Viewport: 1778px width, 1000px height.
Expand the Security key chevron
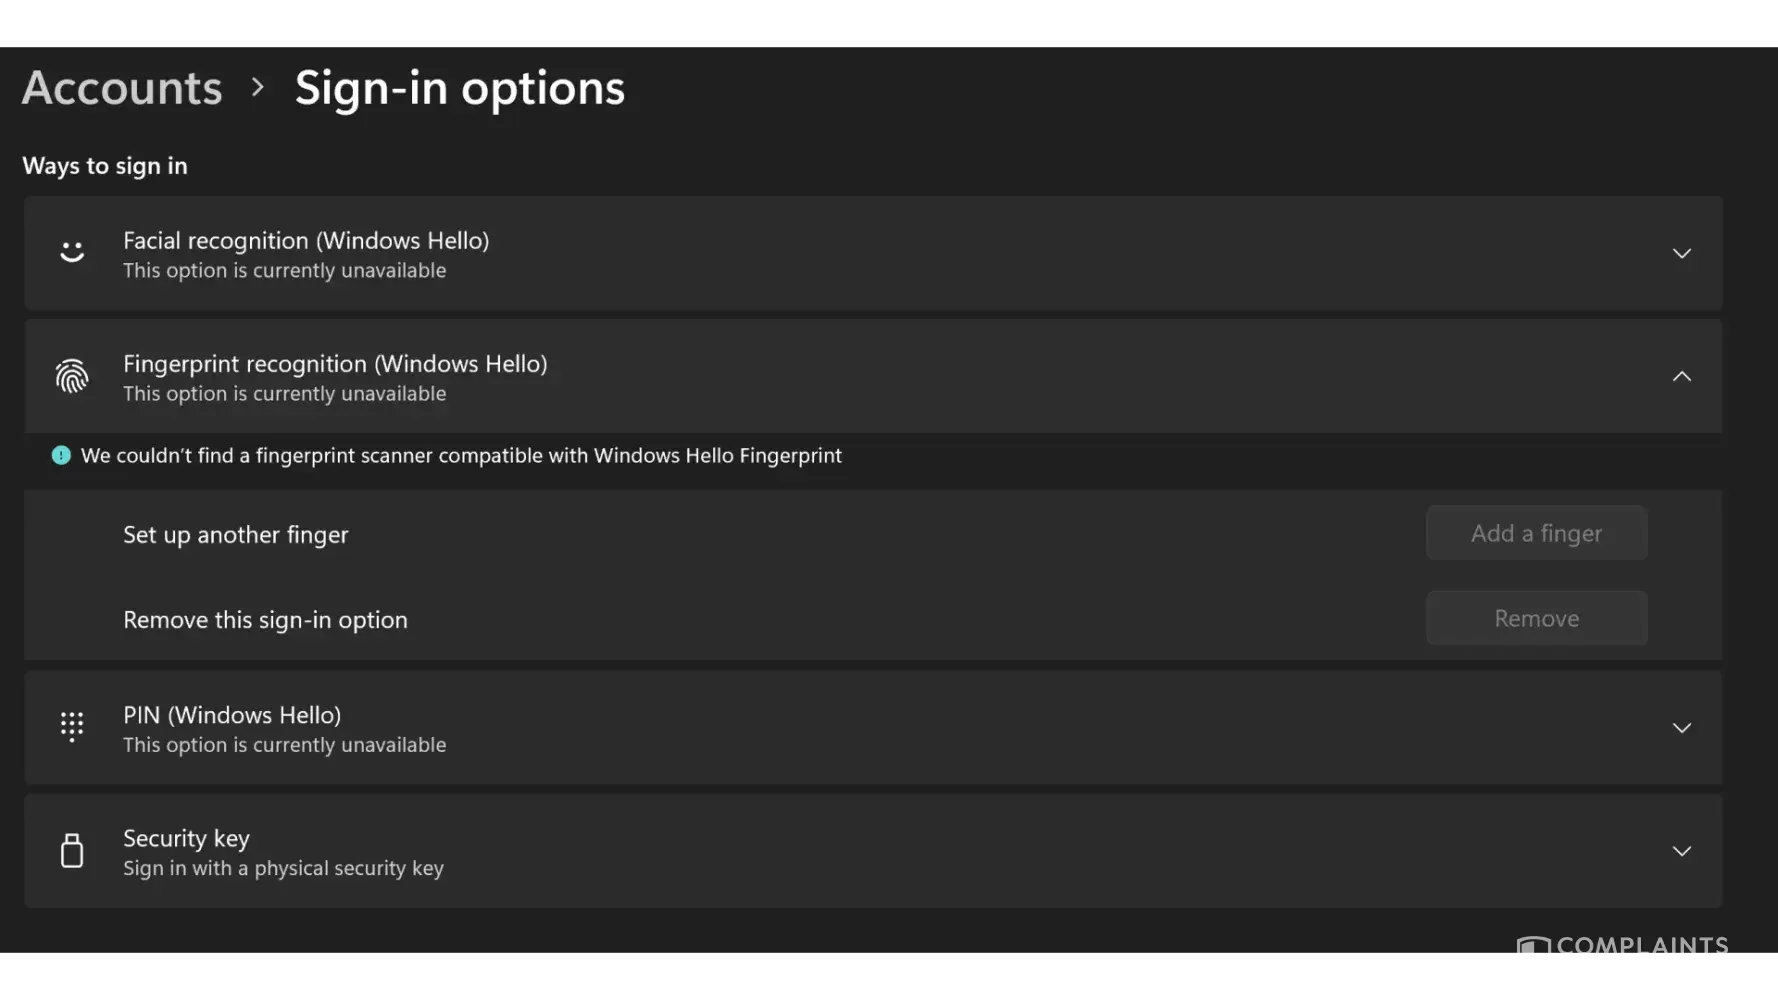1682,851
